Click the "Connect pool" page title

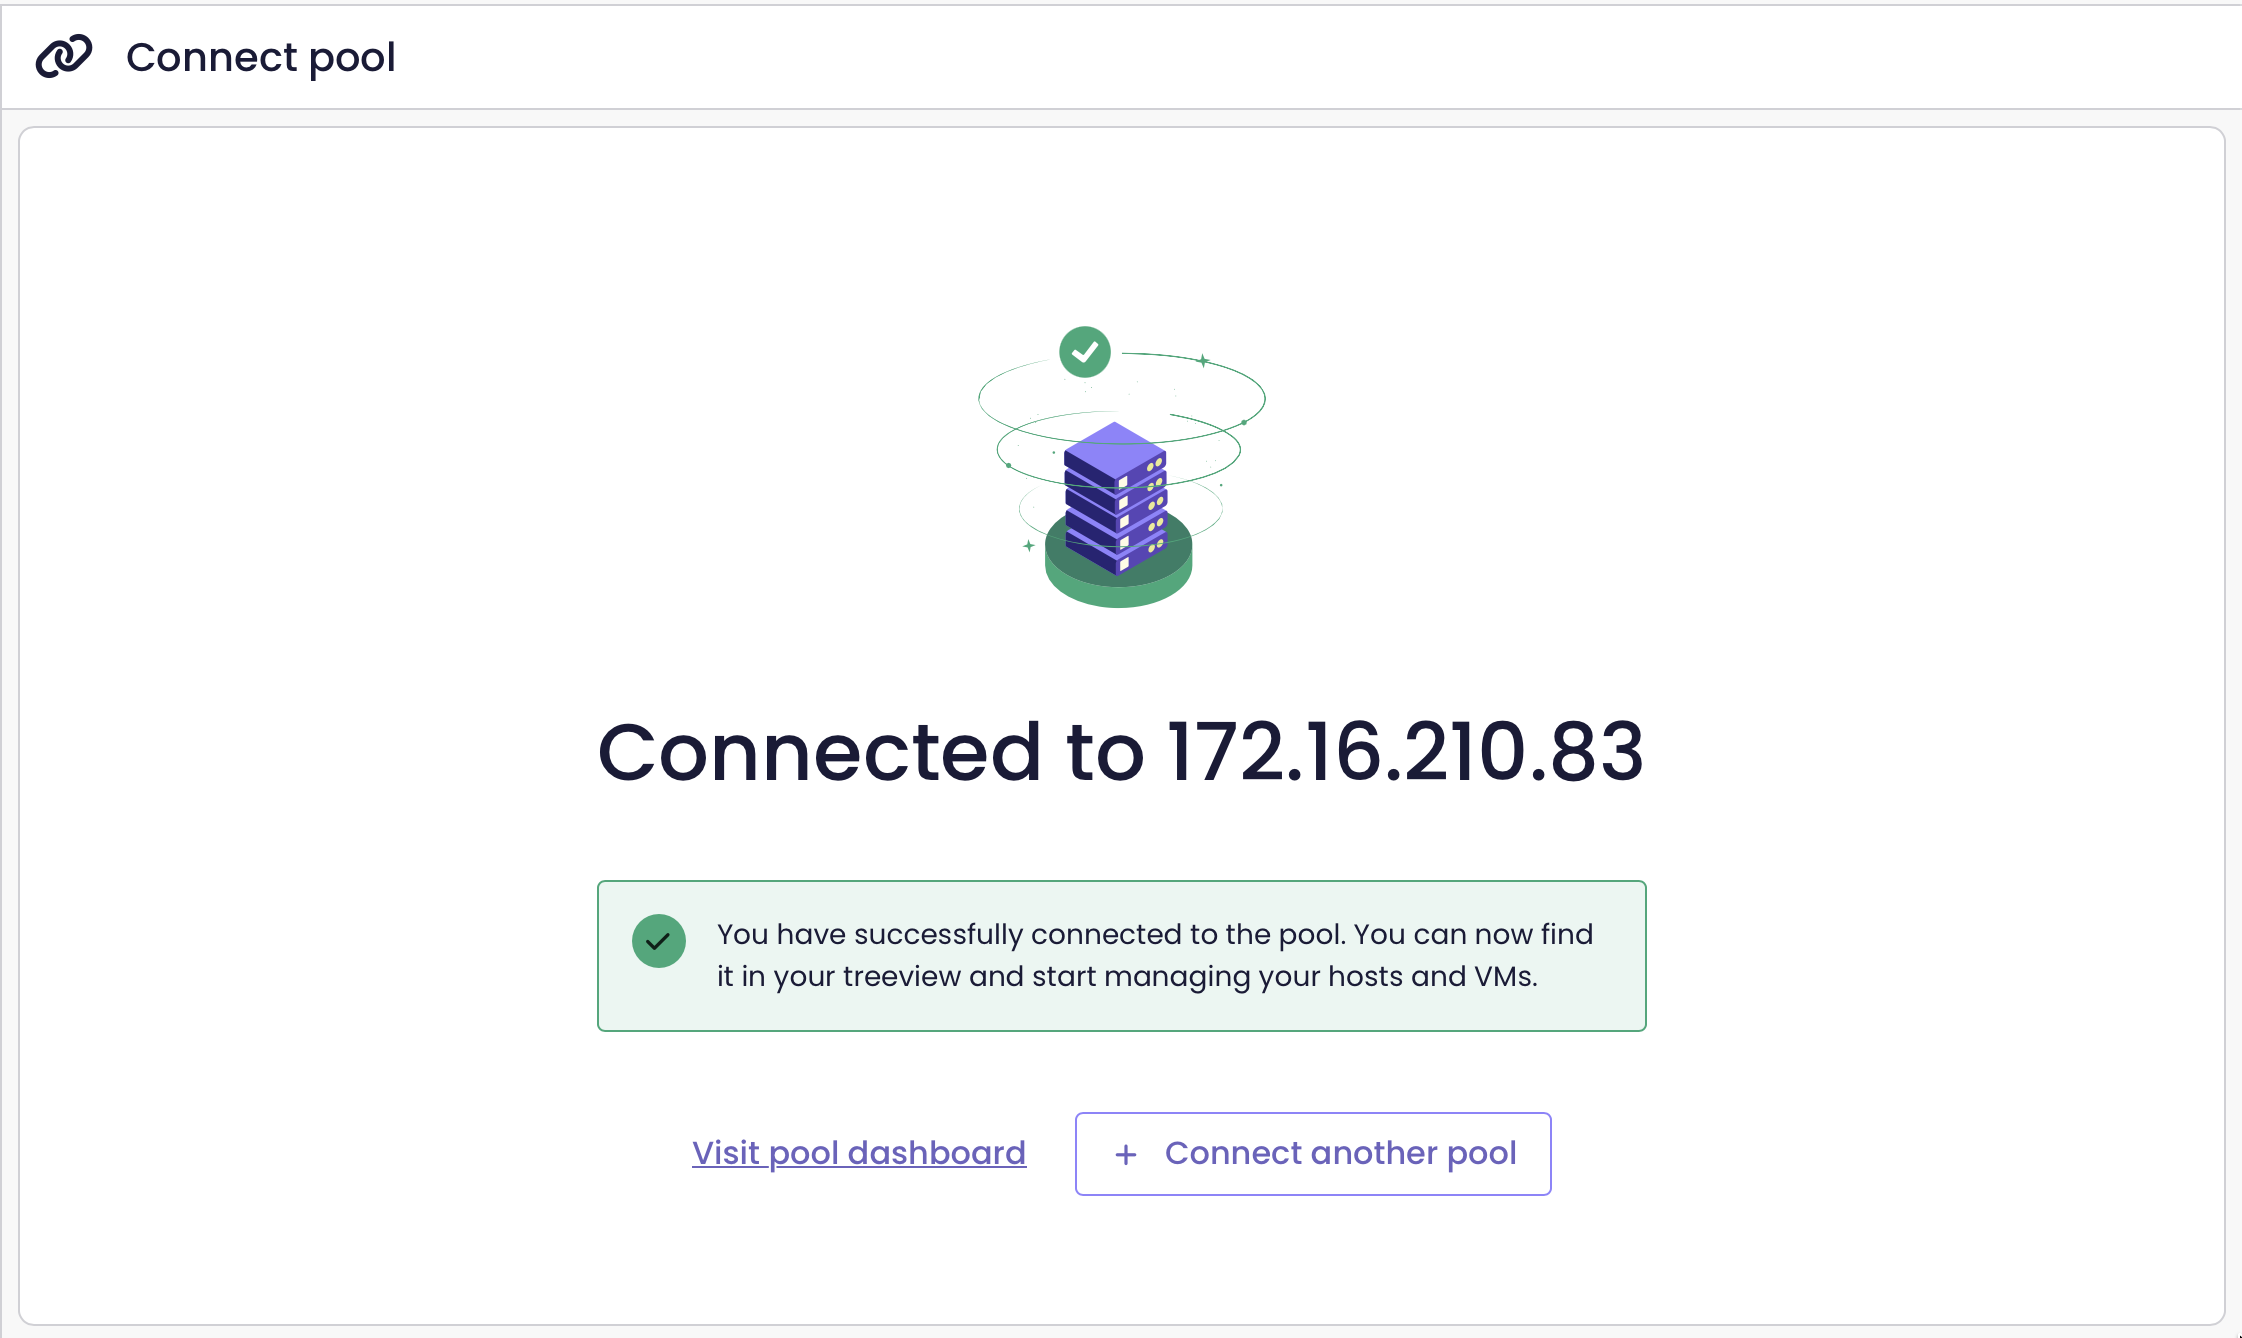click(261, 57)
